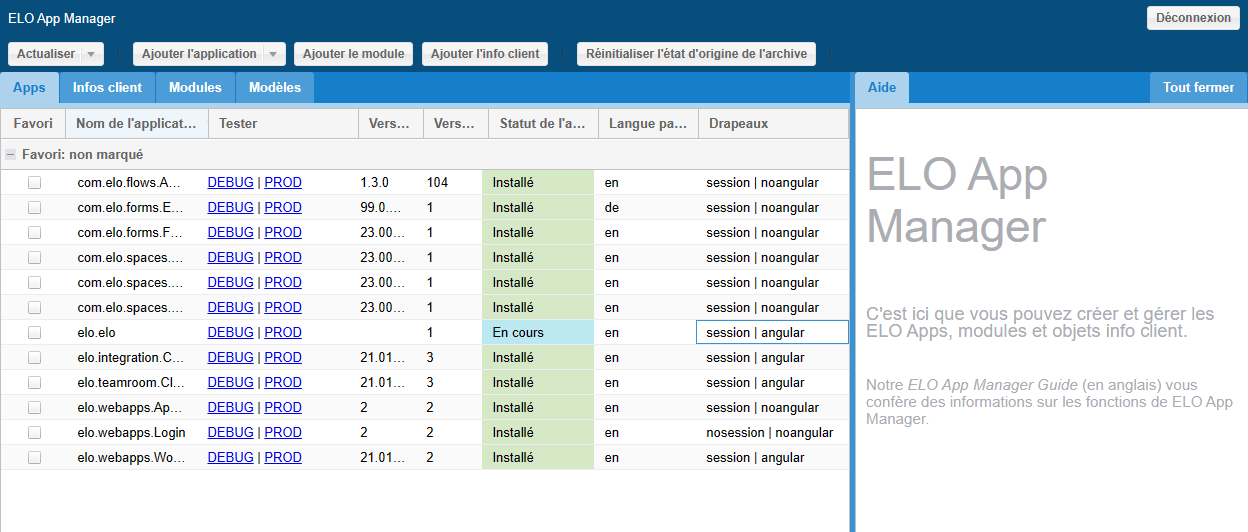Check favorite box for elo.webapps.Login

click(x=35, y=433)
